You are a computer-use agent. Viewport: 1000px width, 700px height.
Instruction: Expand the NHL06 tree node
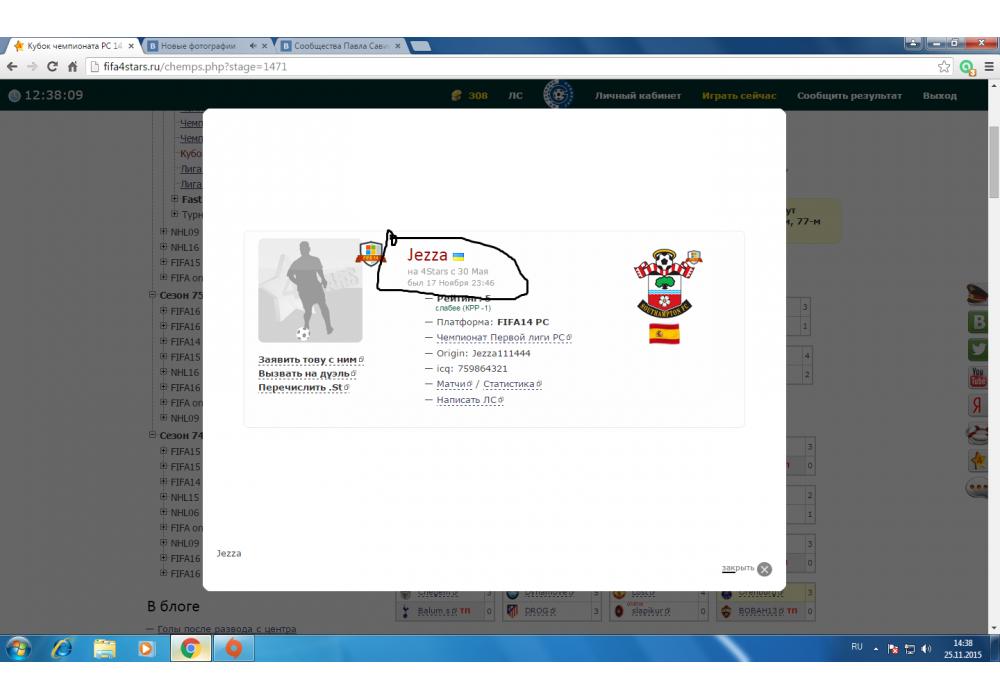coord(164,512)
